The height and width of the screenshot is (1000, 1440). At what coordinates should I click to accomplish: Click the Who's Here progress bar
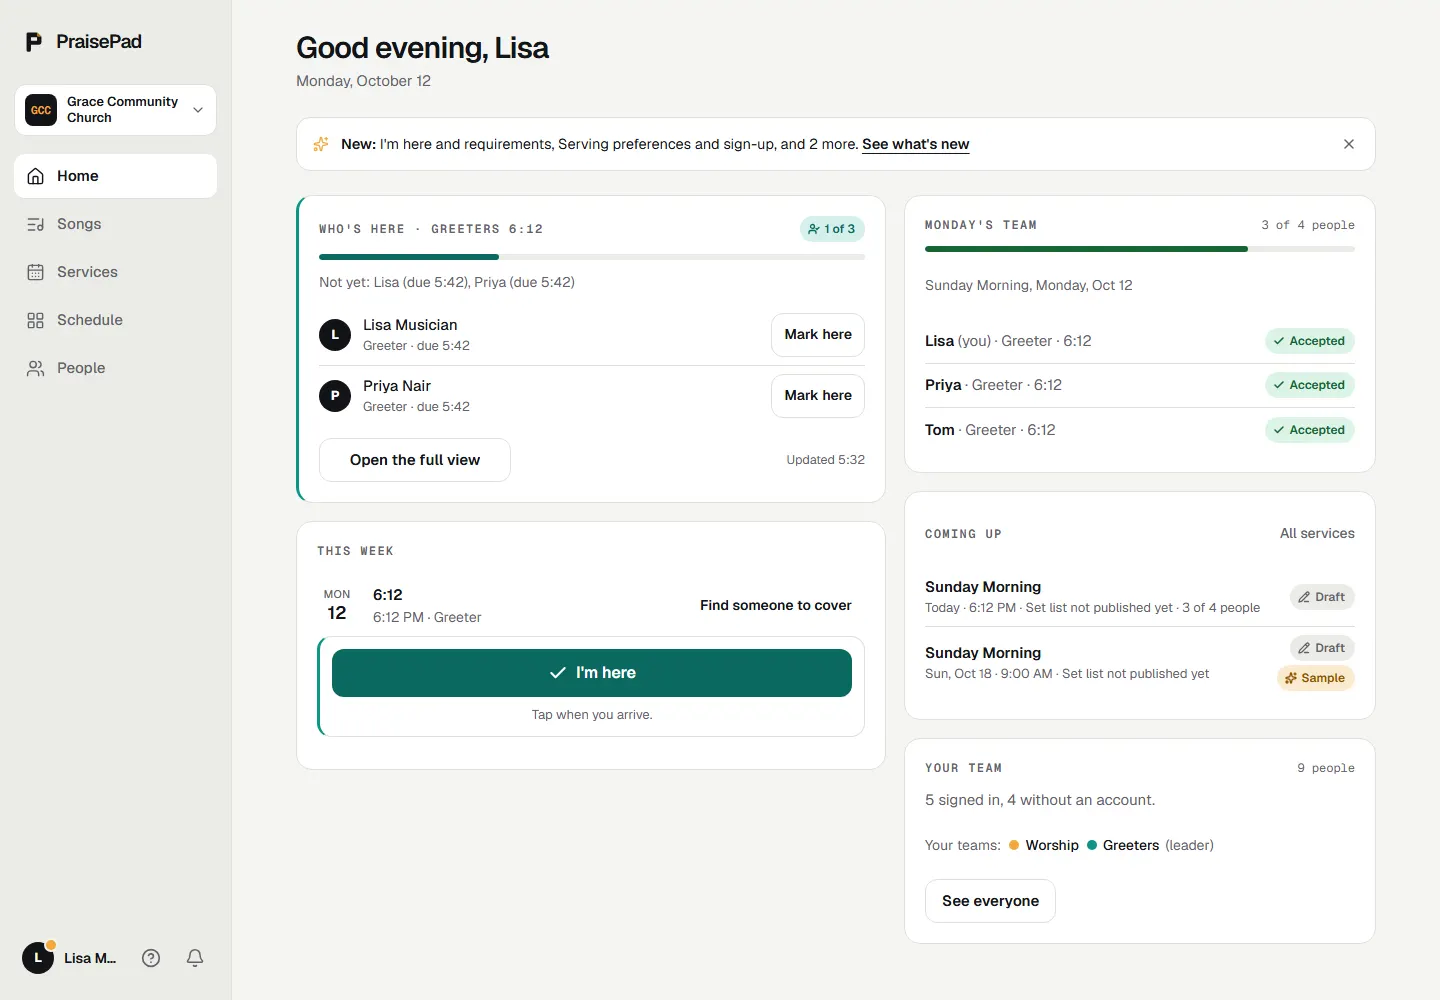click(x=592, y=257)
